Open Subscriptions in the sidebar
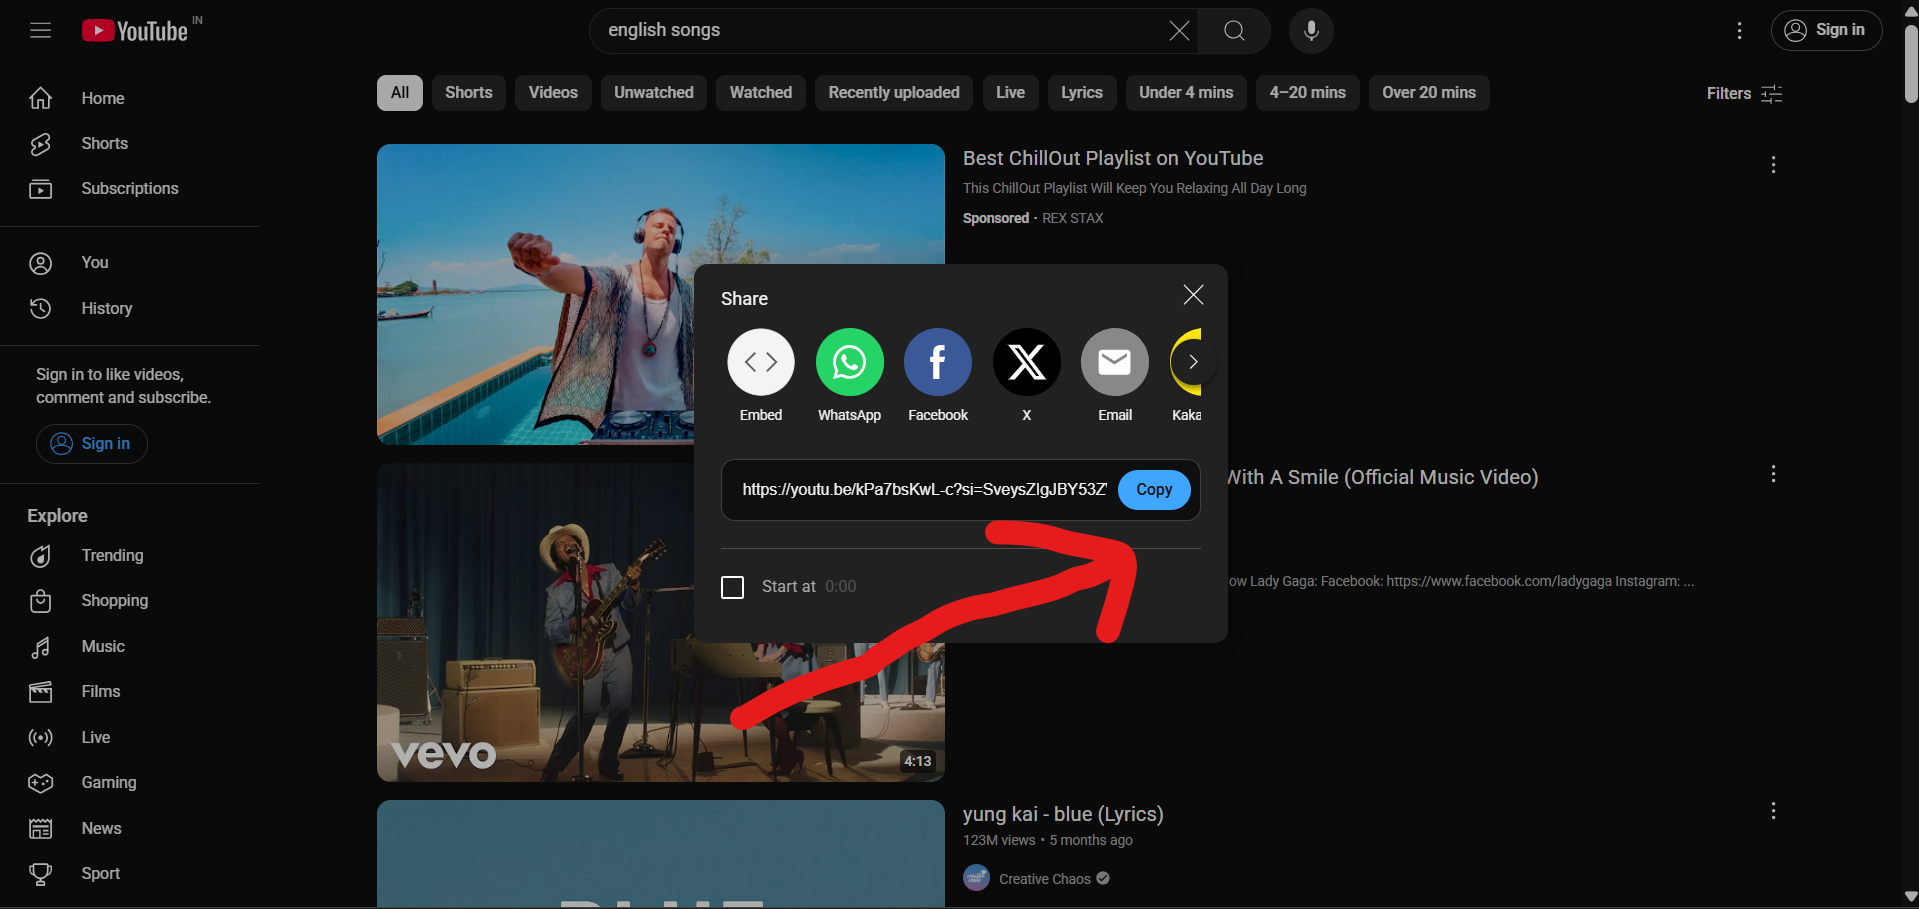The width and height of the screenshot is (1919, 909). pyautogui.click(x=130, y=188)
